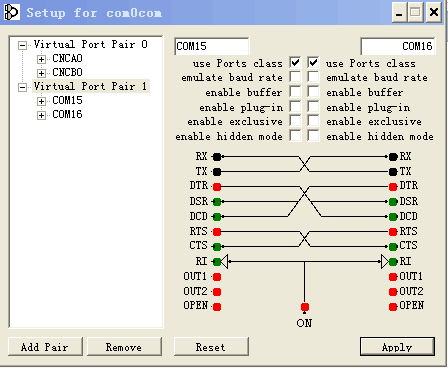Check right enable buffer option
This screenshot has height=368, width=448.
(313, 92)
